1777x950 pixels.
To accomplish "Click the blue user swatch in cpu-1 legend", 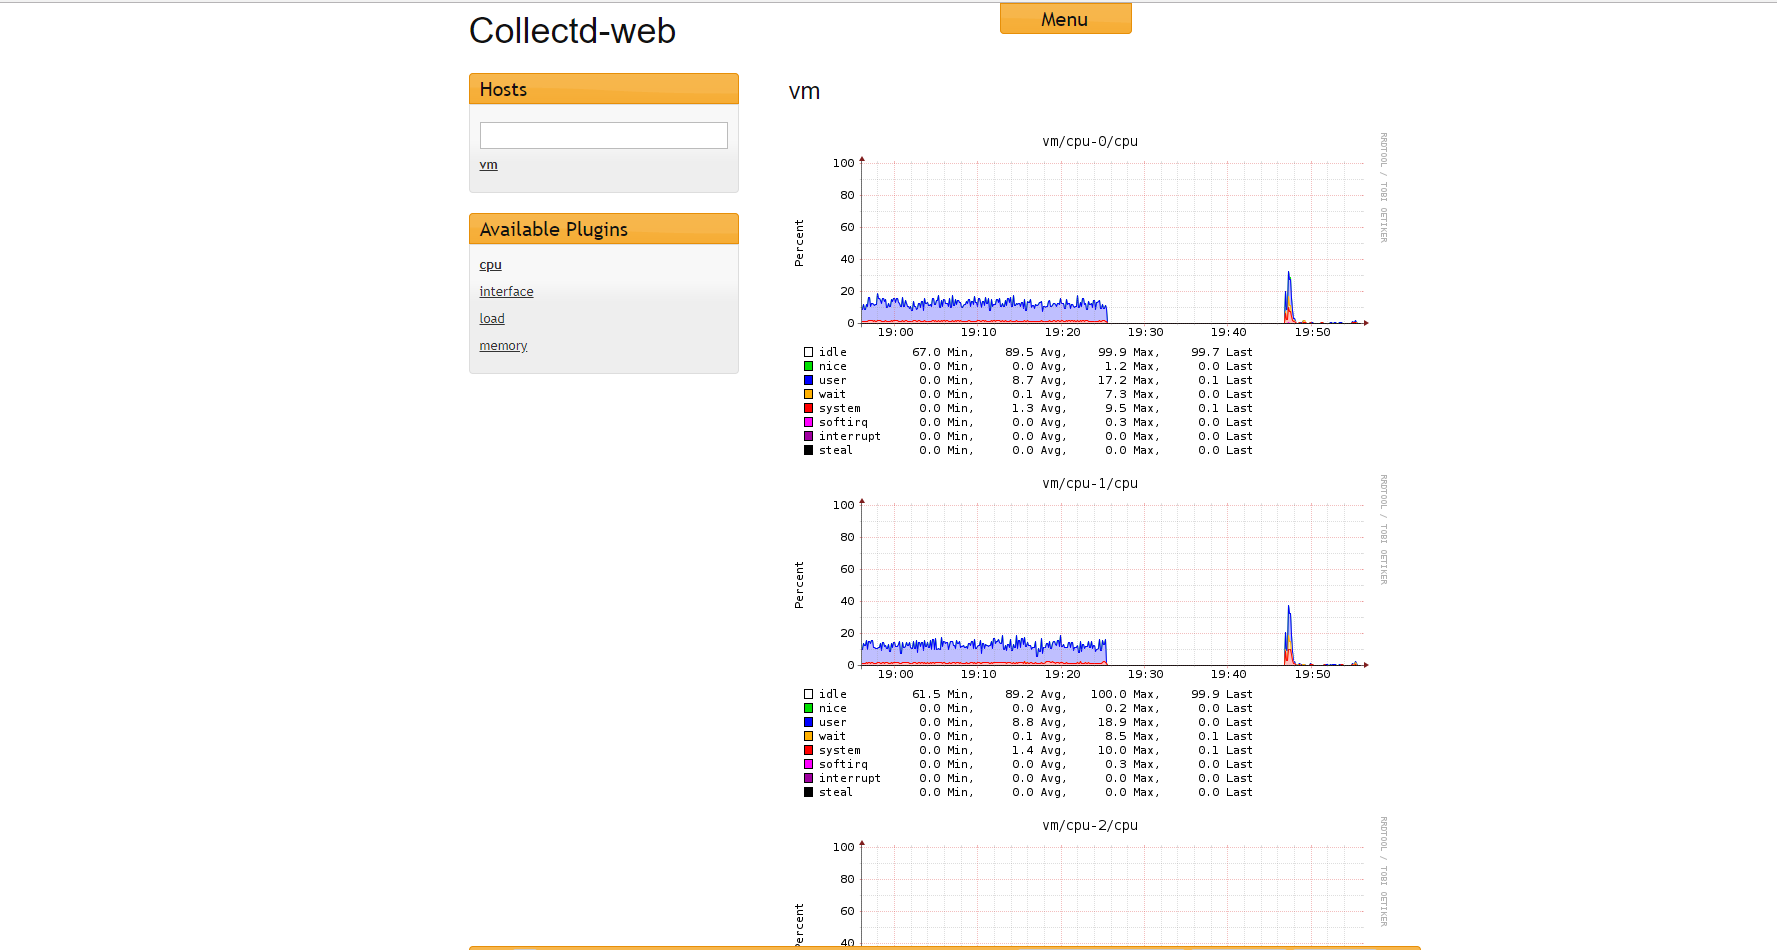I will [x=808, y=722].
